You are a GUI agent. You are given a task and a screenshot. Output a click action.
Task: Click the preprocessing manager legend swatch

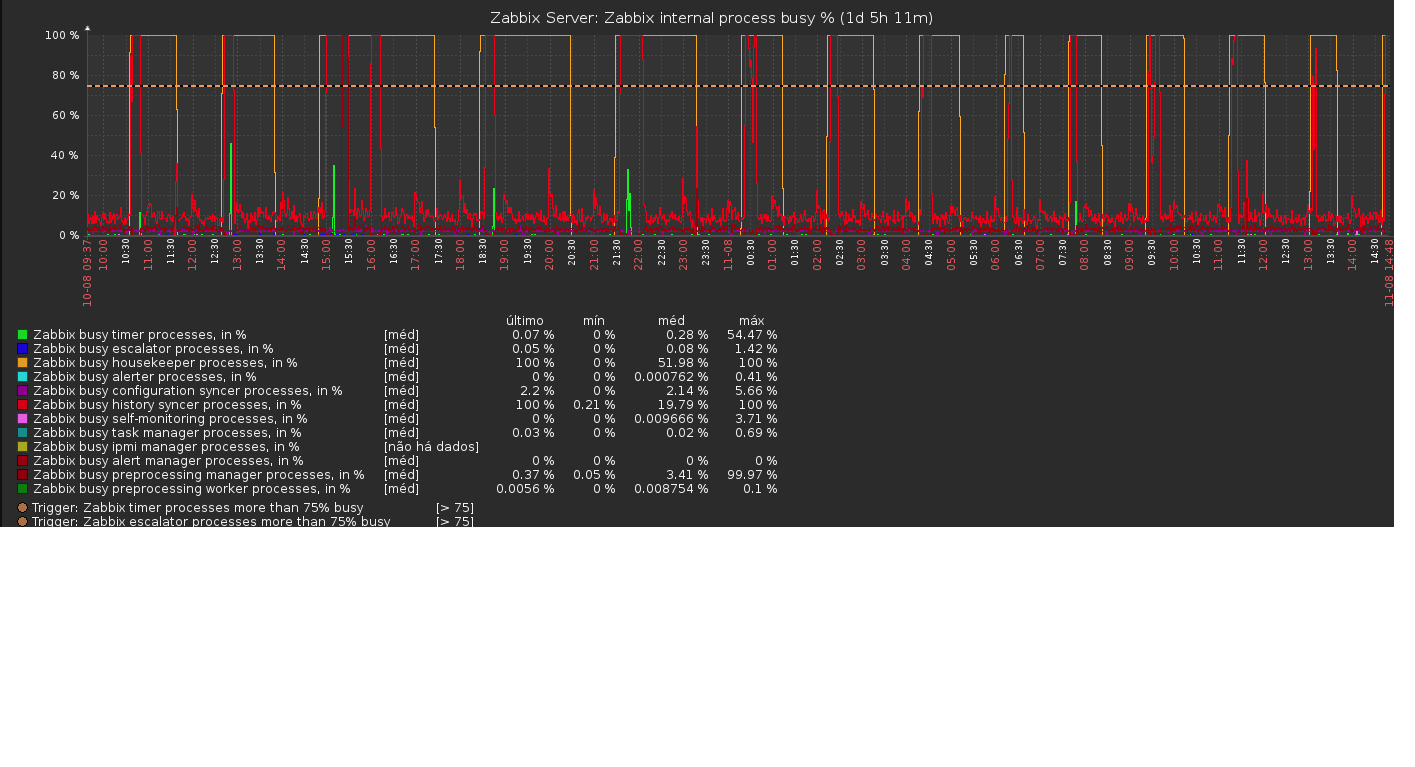pos(22,475)
